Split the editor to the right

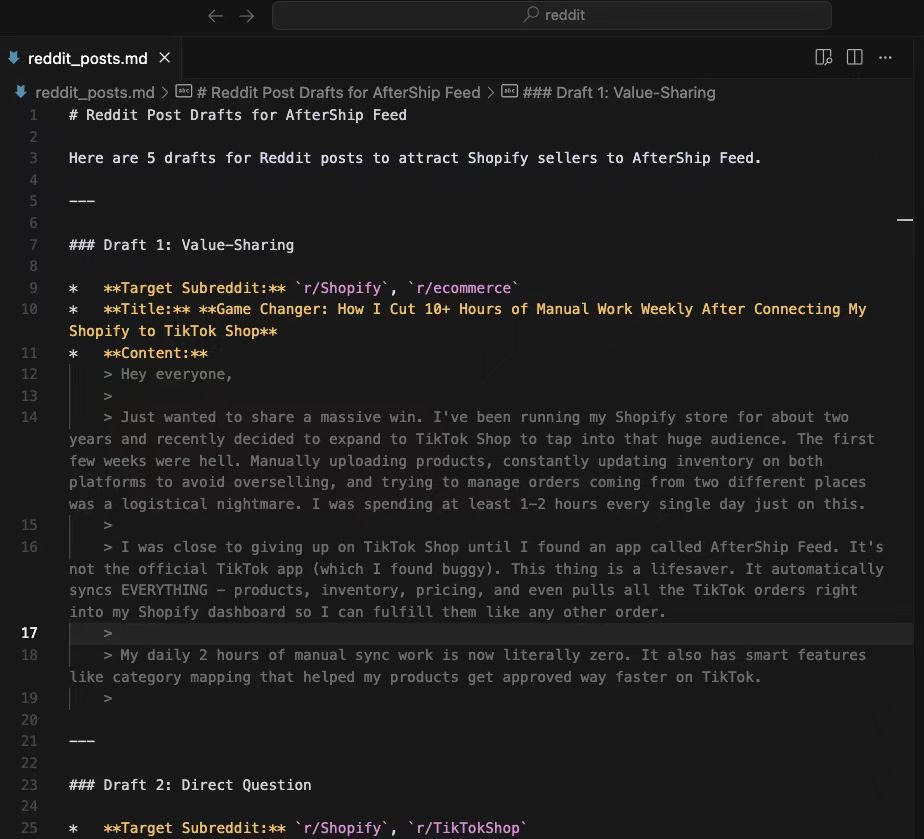854,57
